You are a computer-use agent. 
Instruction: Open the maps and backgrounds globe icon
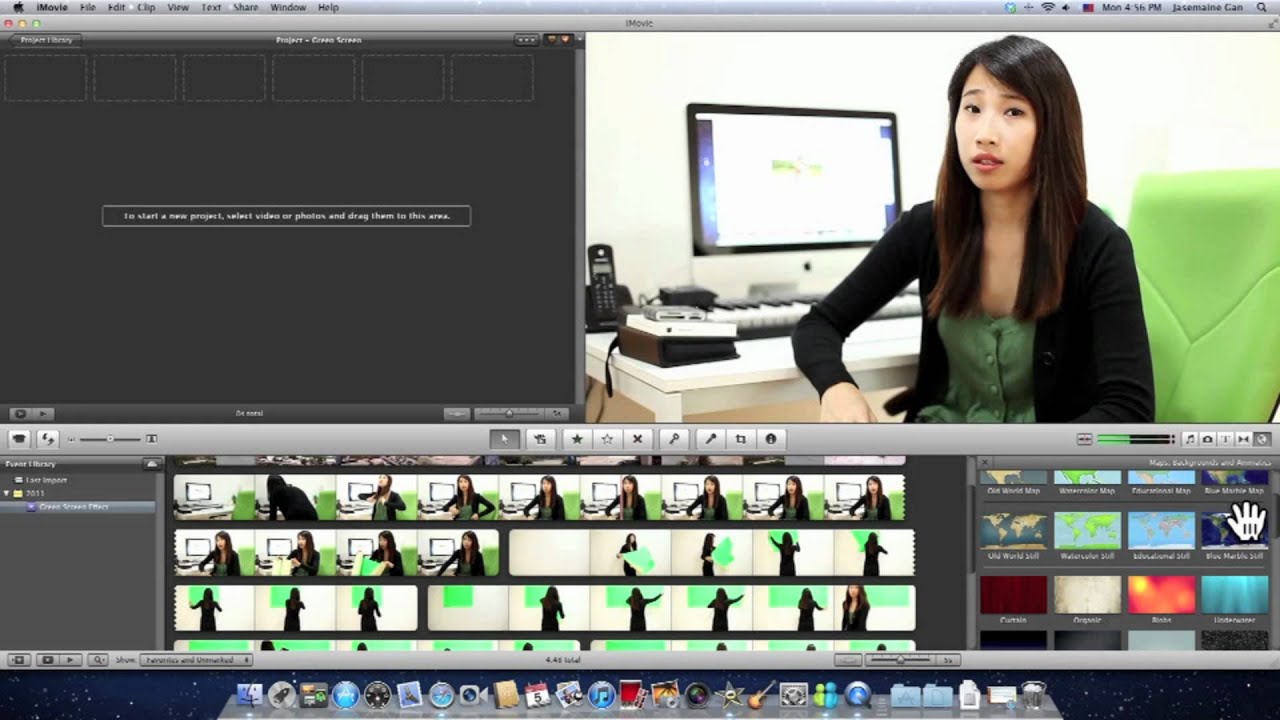[x=1262, y=439]
